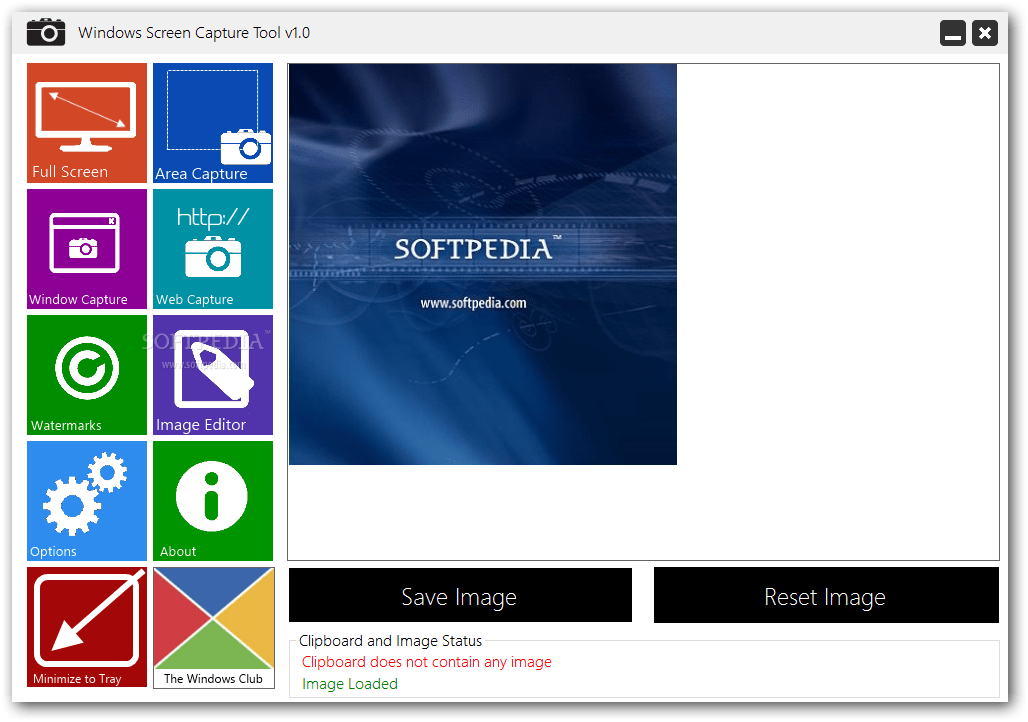
Task: Launch the Web Capture tool
Action: tap(212, 248)
